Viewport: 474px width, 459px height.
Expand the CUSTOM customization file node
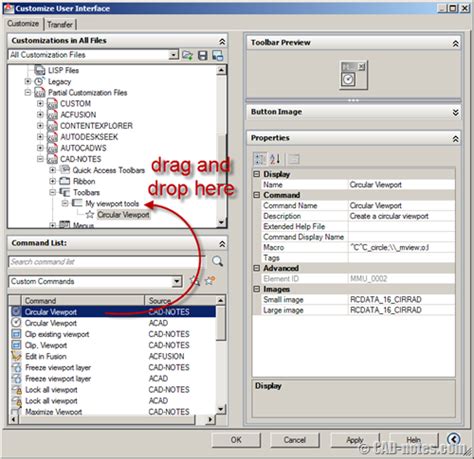point(40,103)
